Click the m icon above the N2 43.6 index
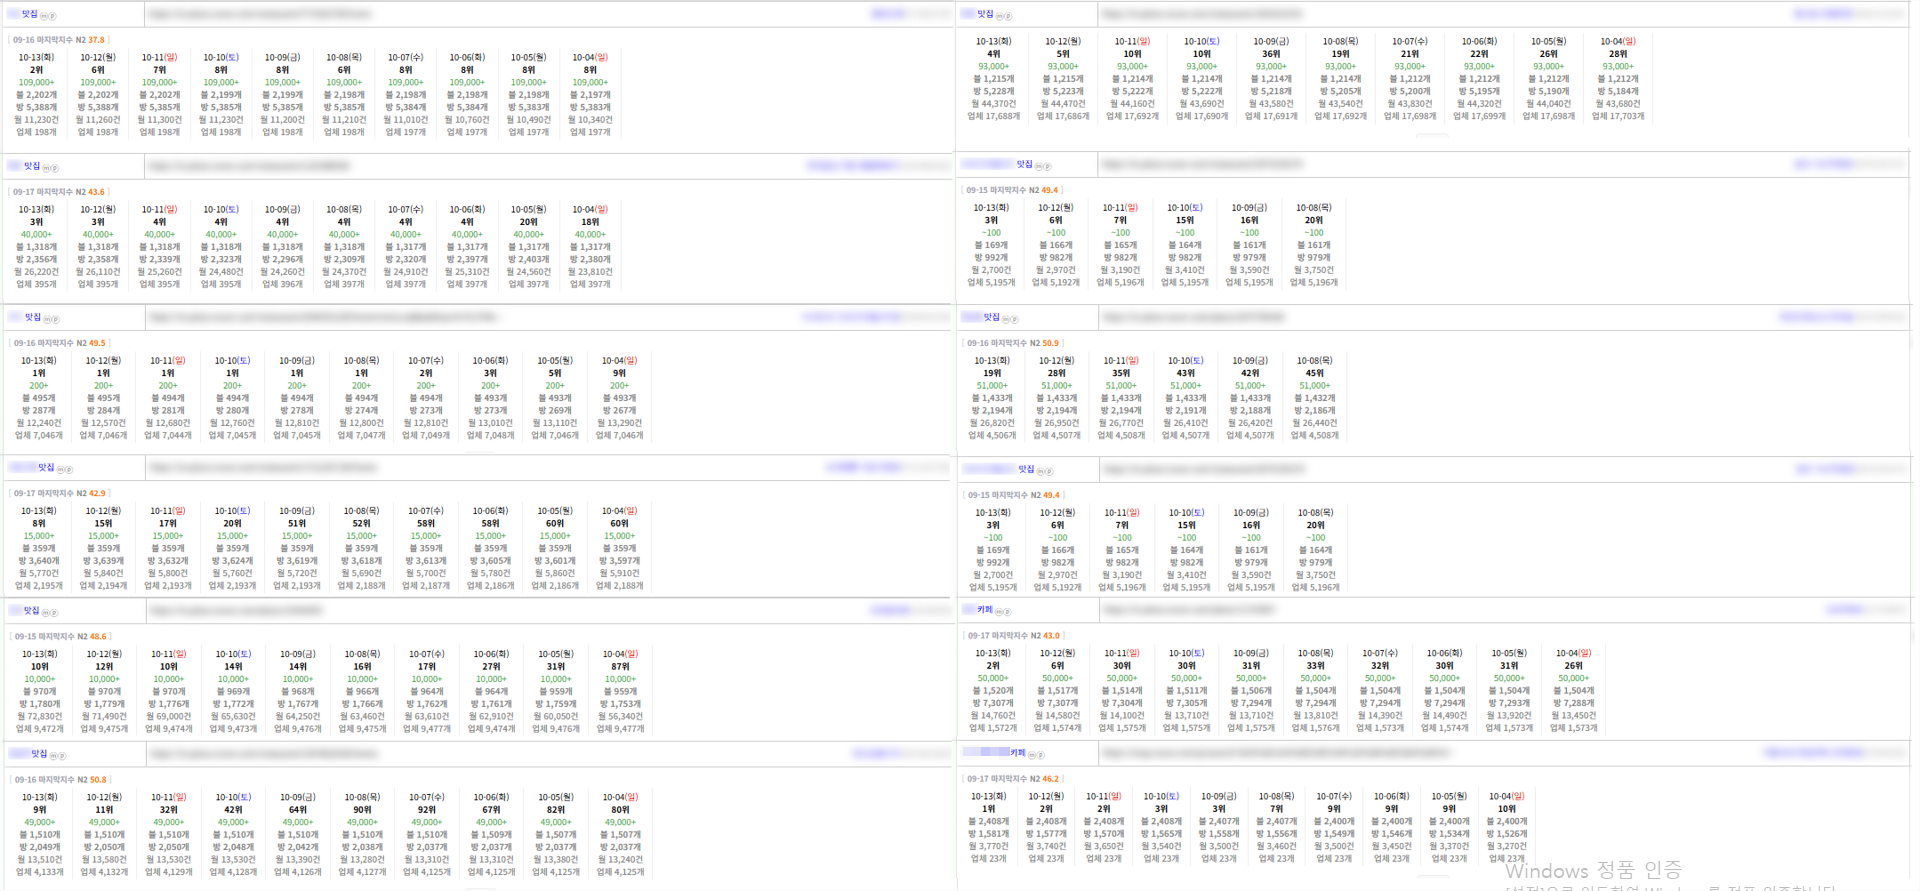The width and height of the screenshot is (1920, 891). (47, 168)
